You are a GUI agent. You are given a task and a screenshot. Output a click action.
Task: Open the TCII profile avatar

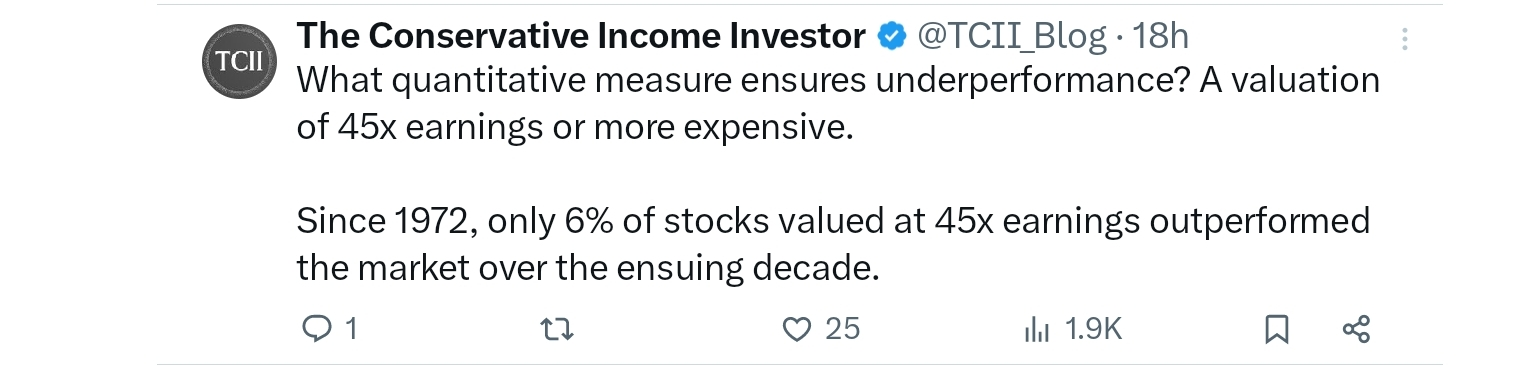(239, 61)
